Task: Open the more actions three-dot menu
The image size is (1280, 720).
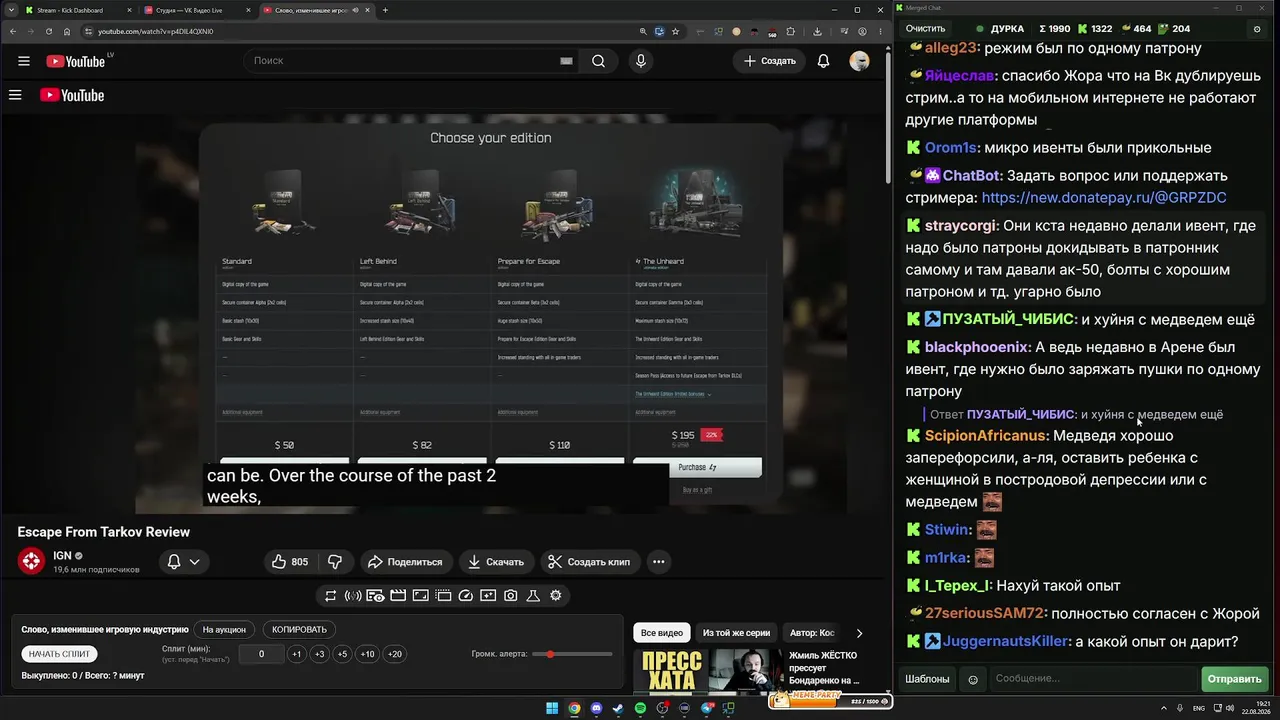Action: click(658, 562)
